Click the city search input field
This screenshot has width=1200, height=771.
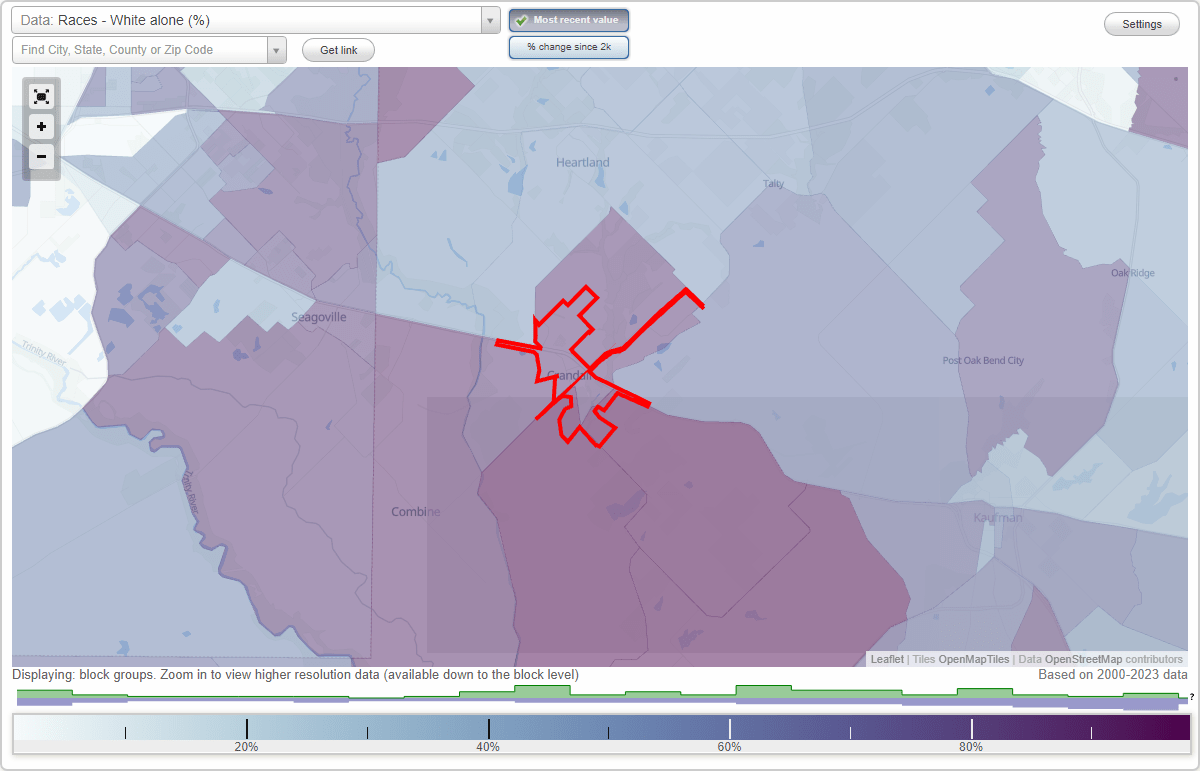point(140,48)
